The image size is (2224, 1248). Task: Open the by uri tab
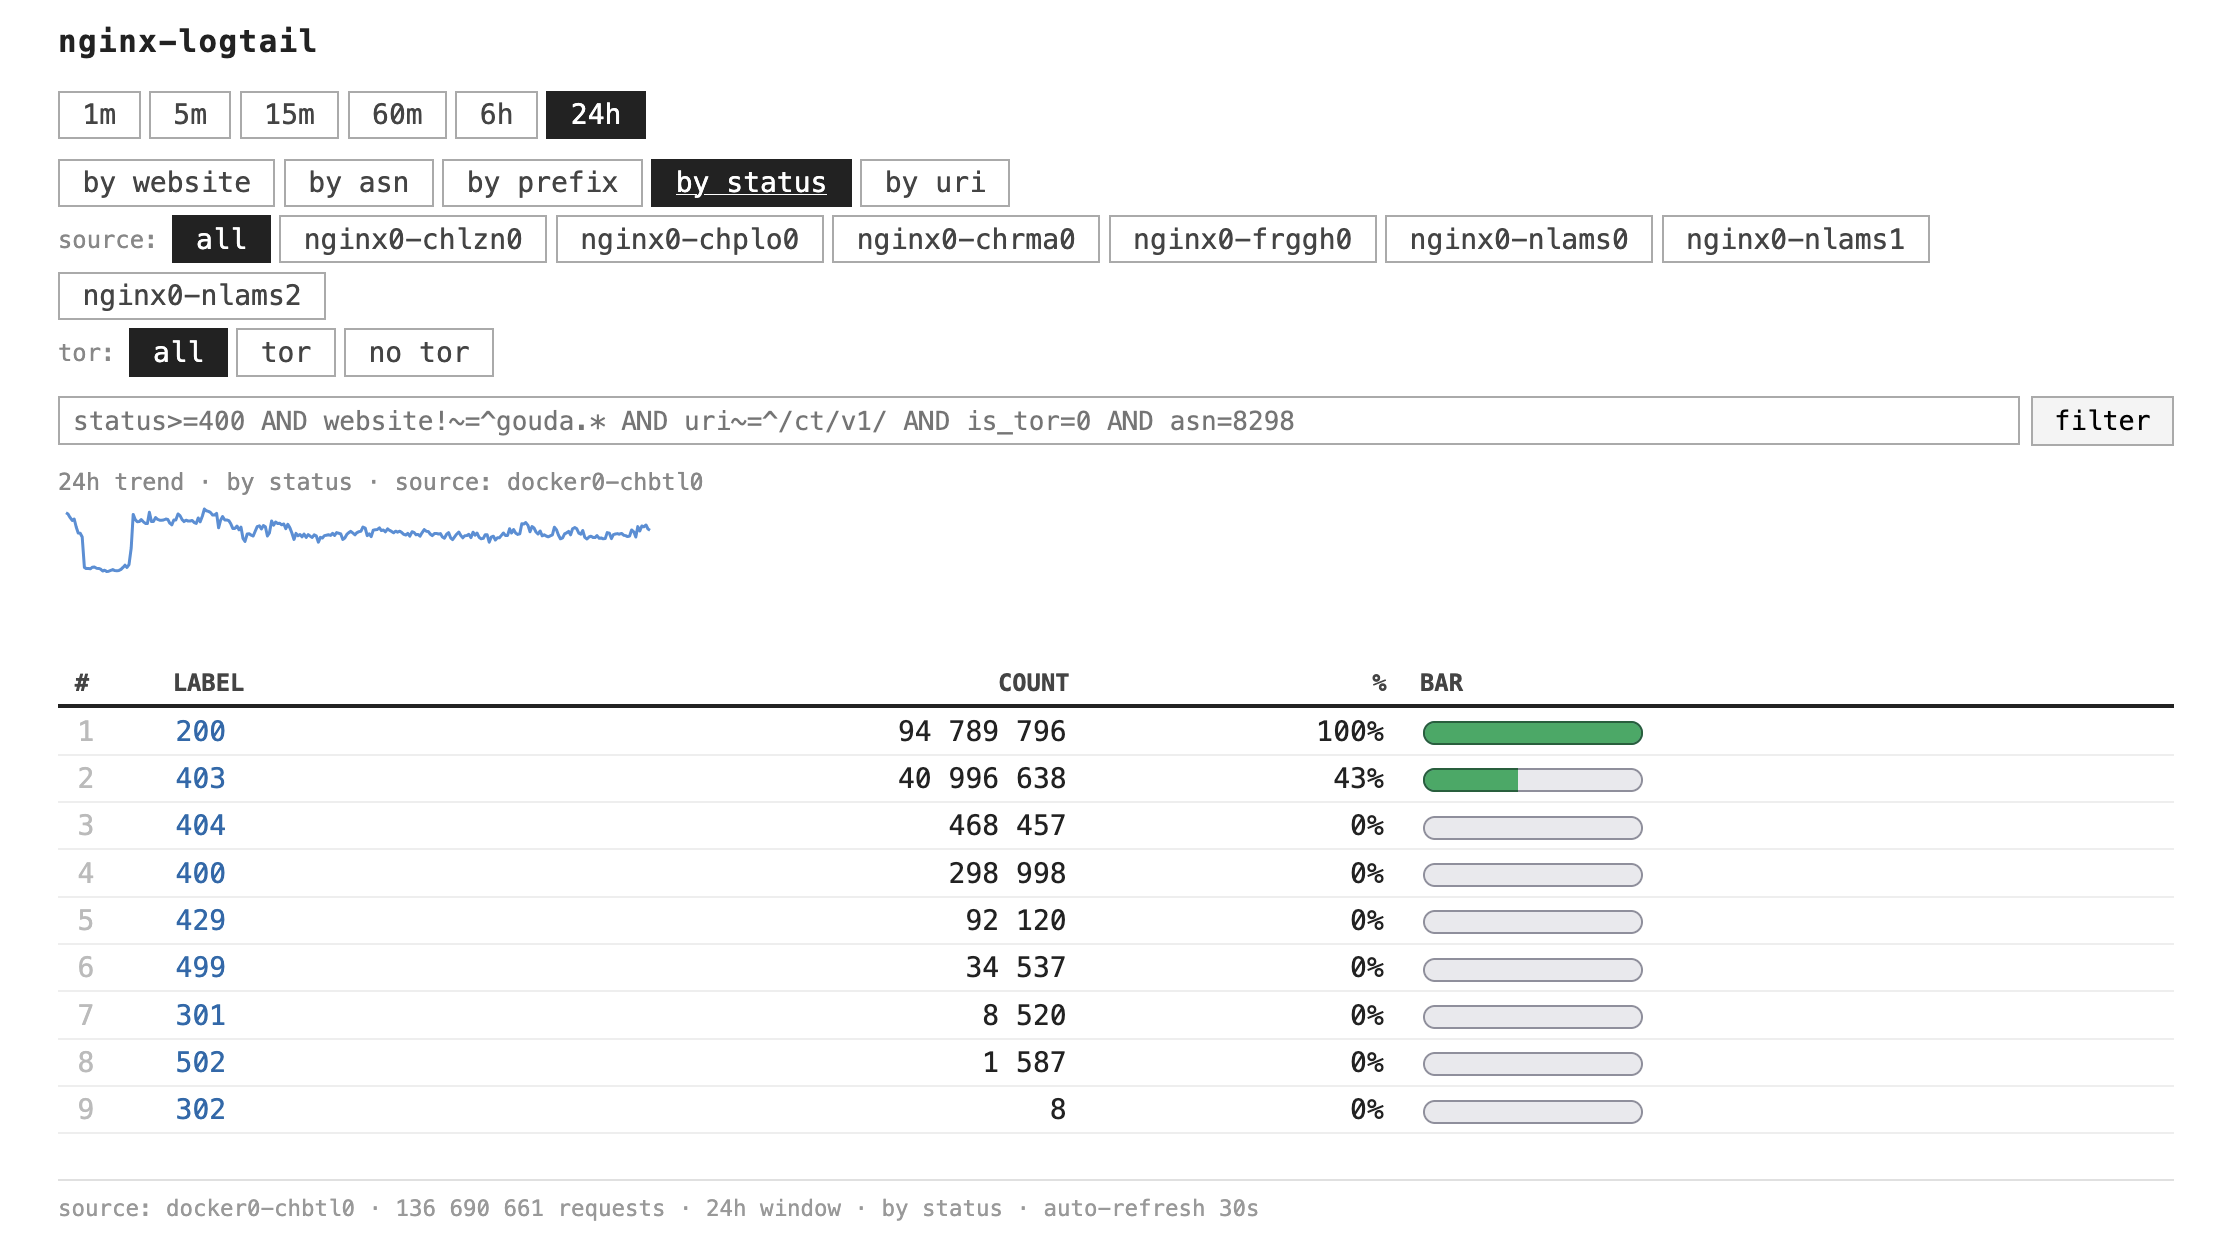coord(934,183)
